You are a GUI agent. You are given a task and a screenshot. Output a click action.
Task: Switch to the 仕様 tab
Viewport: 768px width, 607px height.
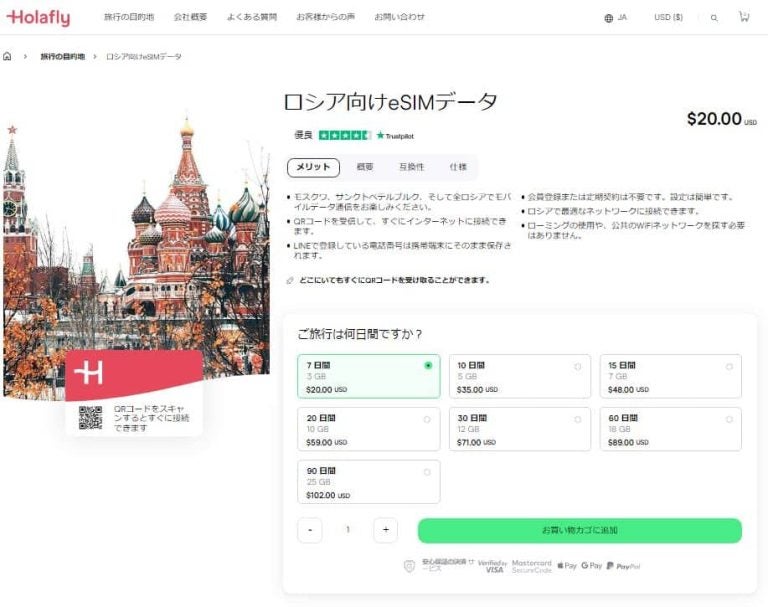coord(458,167)
